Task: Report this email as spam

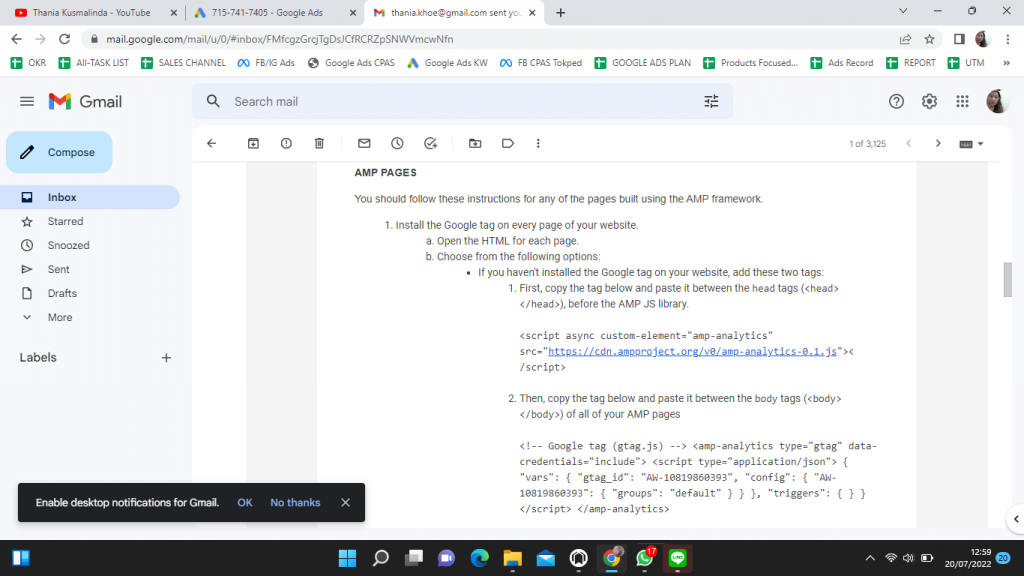Action: 286,143
